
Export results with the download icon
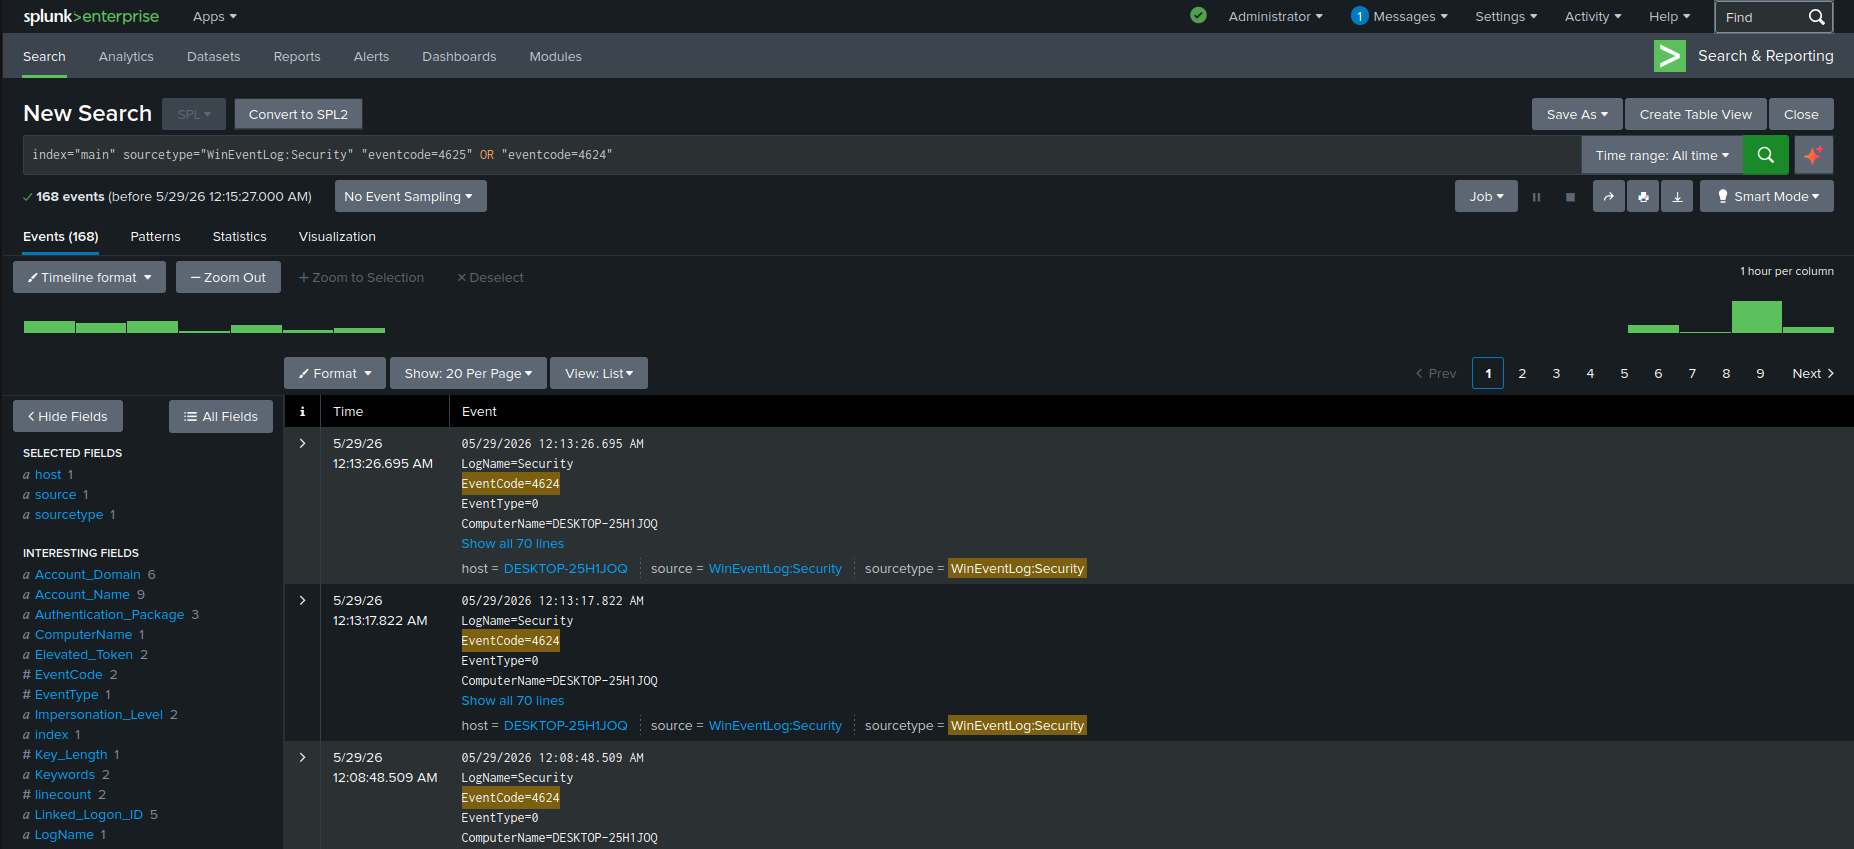tap(1677, 197)
